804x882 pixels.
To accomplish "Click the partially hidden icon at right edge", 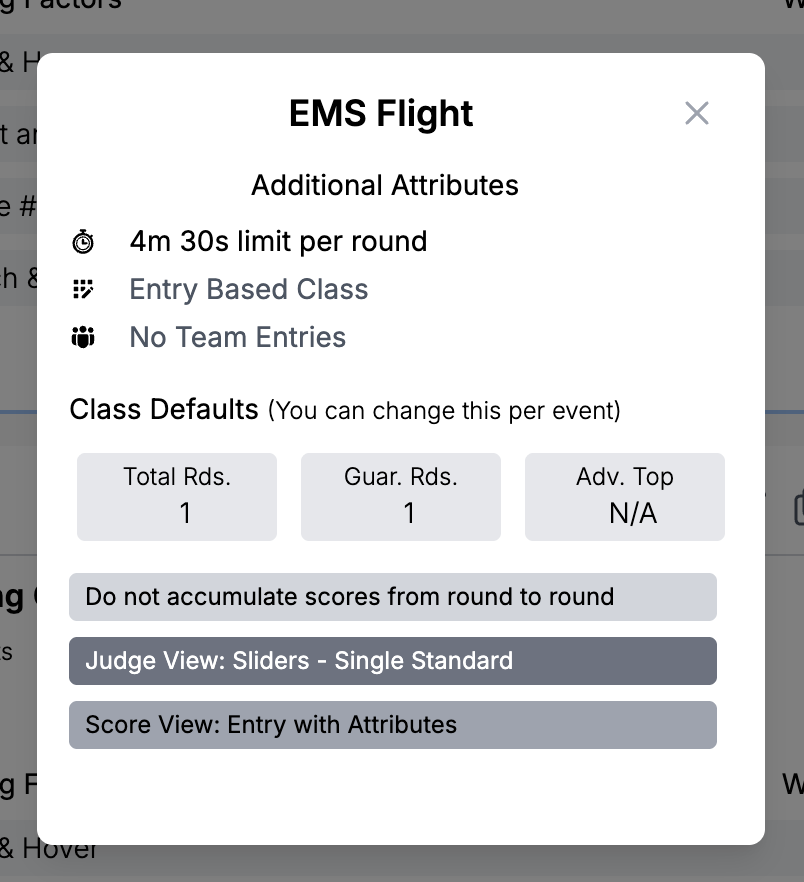I will click(x=798, y=508).
